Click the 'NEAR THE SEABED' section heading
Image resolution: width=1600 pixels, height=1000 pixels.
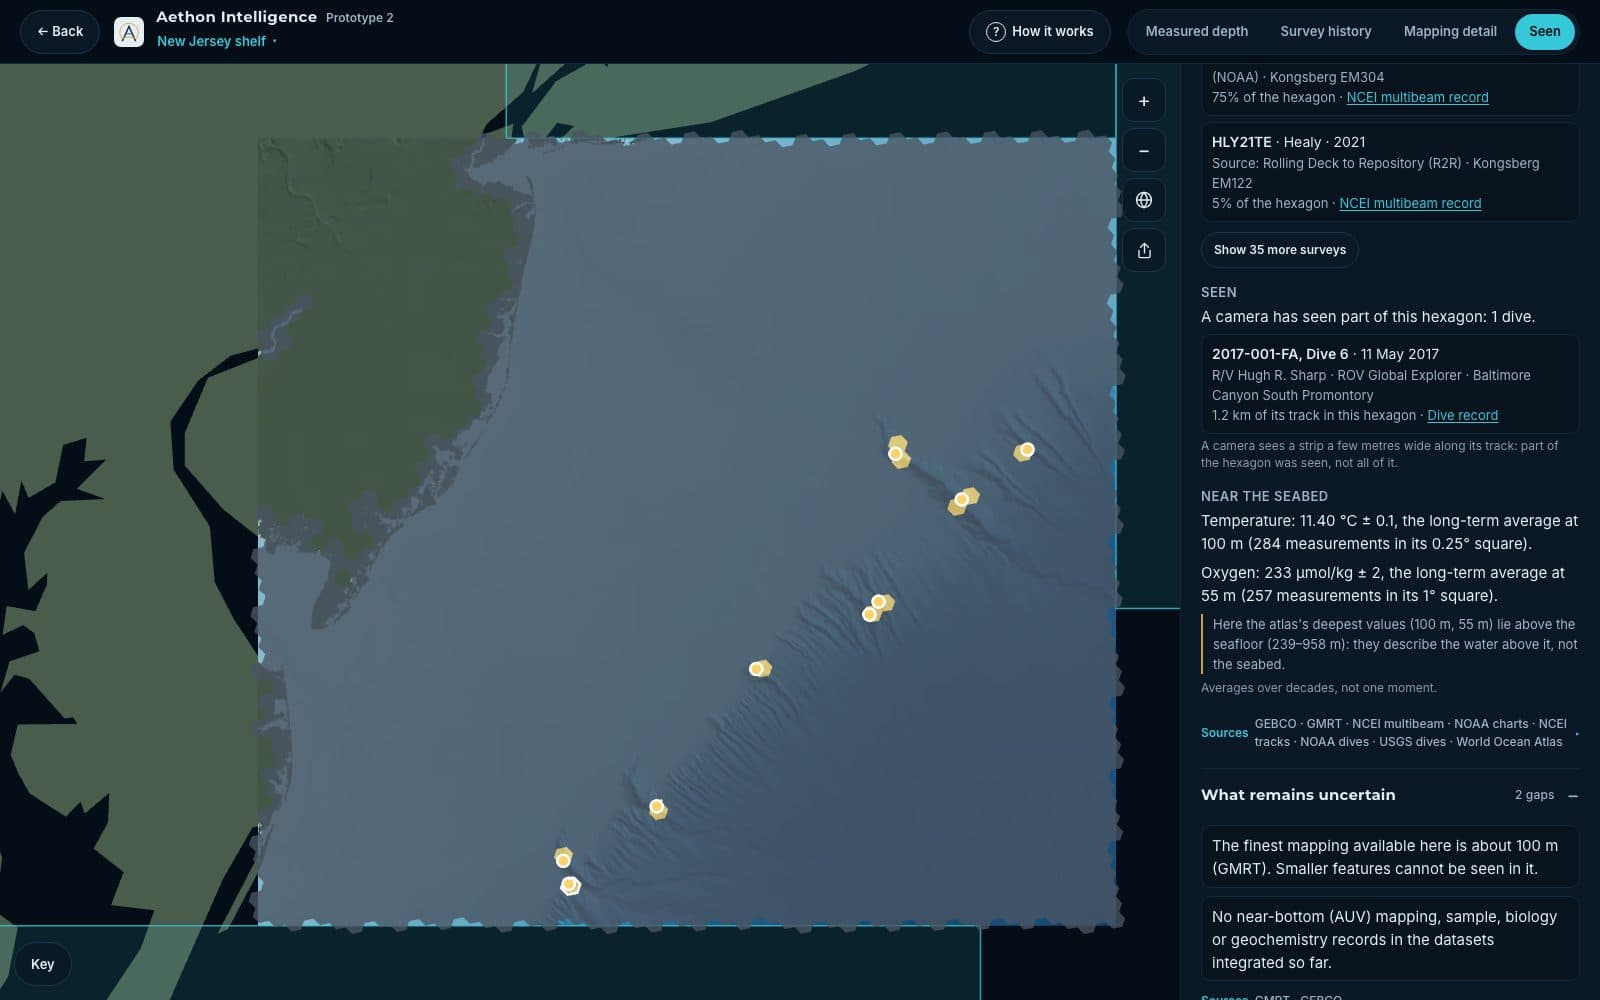(1264, 496)
